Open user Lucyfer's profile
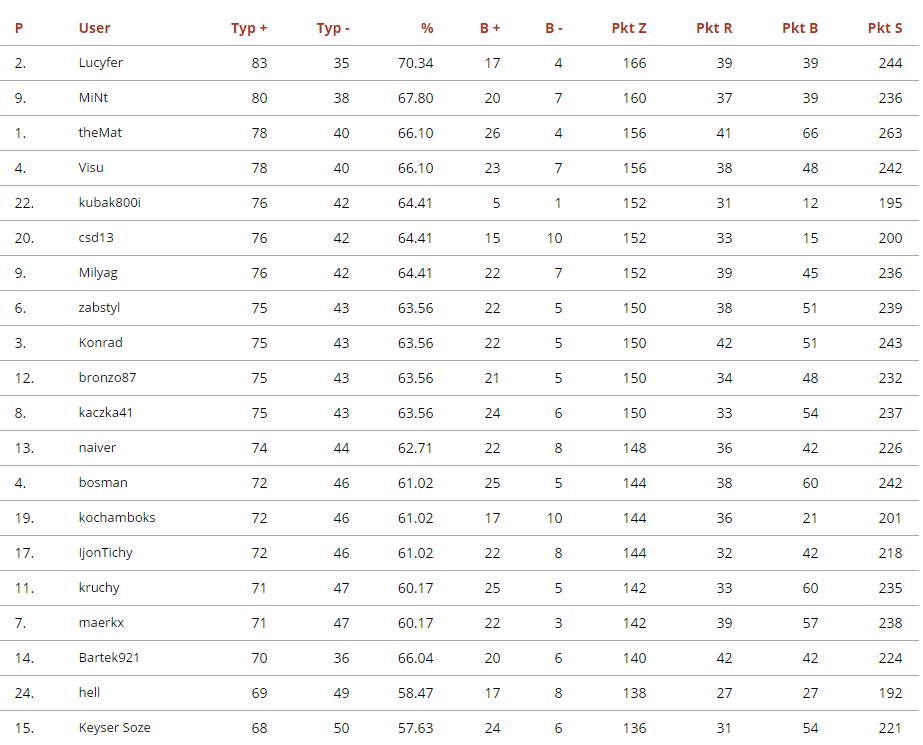The image size is (923, 745). pos(101,63)
